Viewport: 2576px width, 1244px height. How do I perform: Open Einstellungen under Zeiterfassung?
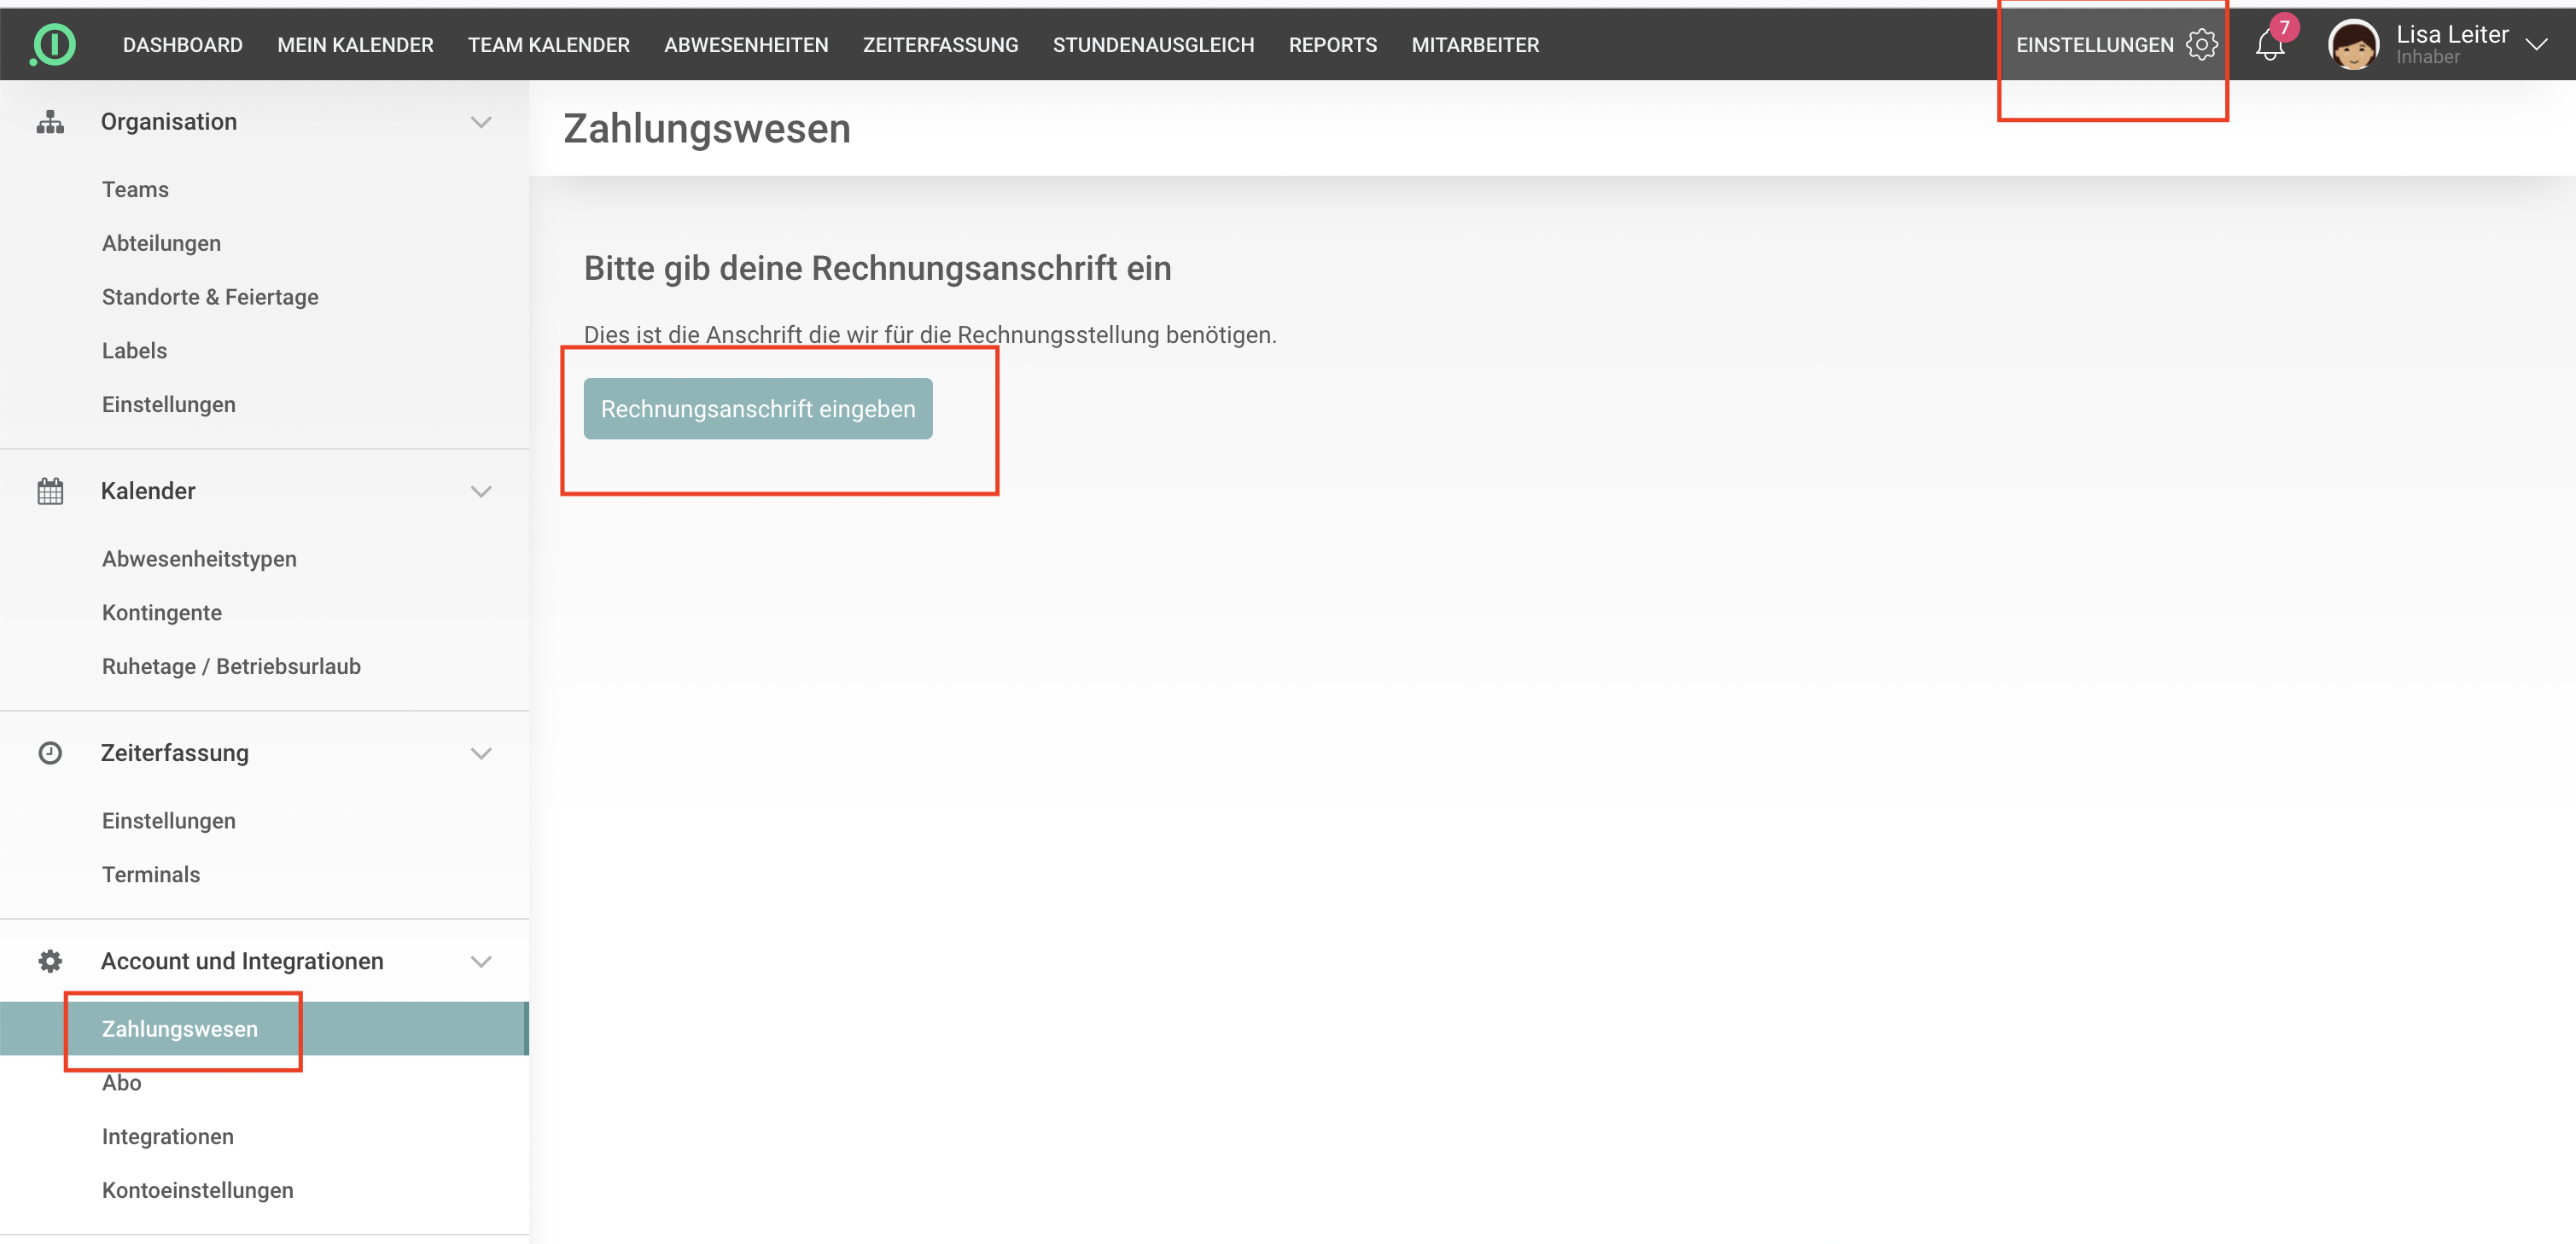[169, 821]
